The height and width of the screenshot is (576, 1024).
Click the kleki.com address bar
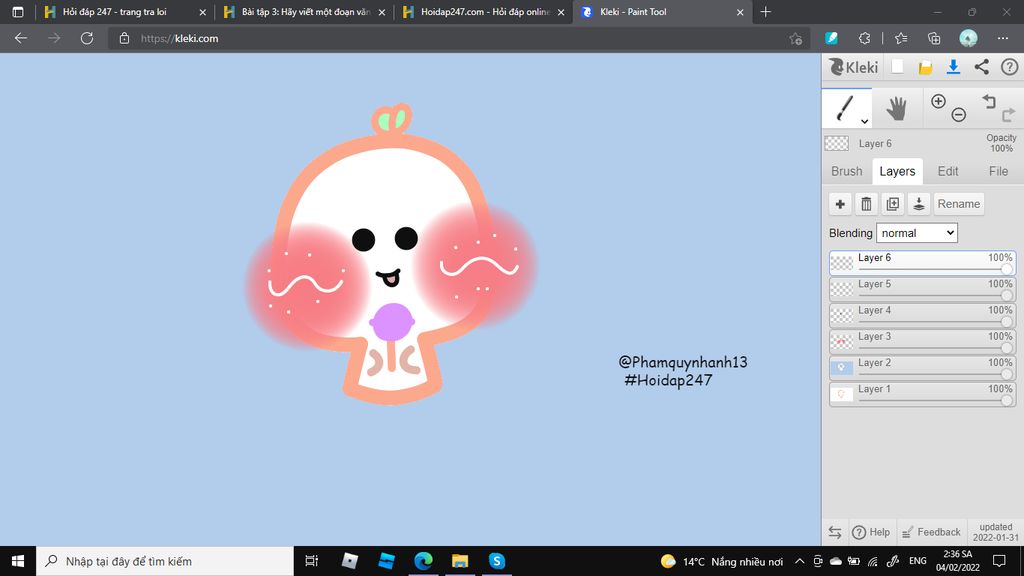click(457, 39)
